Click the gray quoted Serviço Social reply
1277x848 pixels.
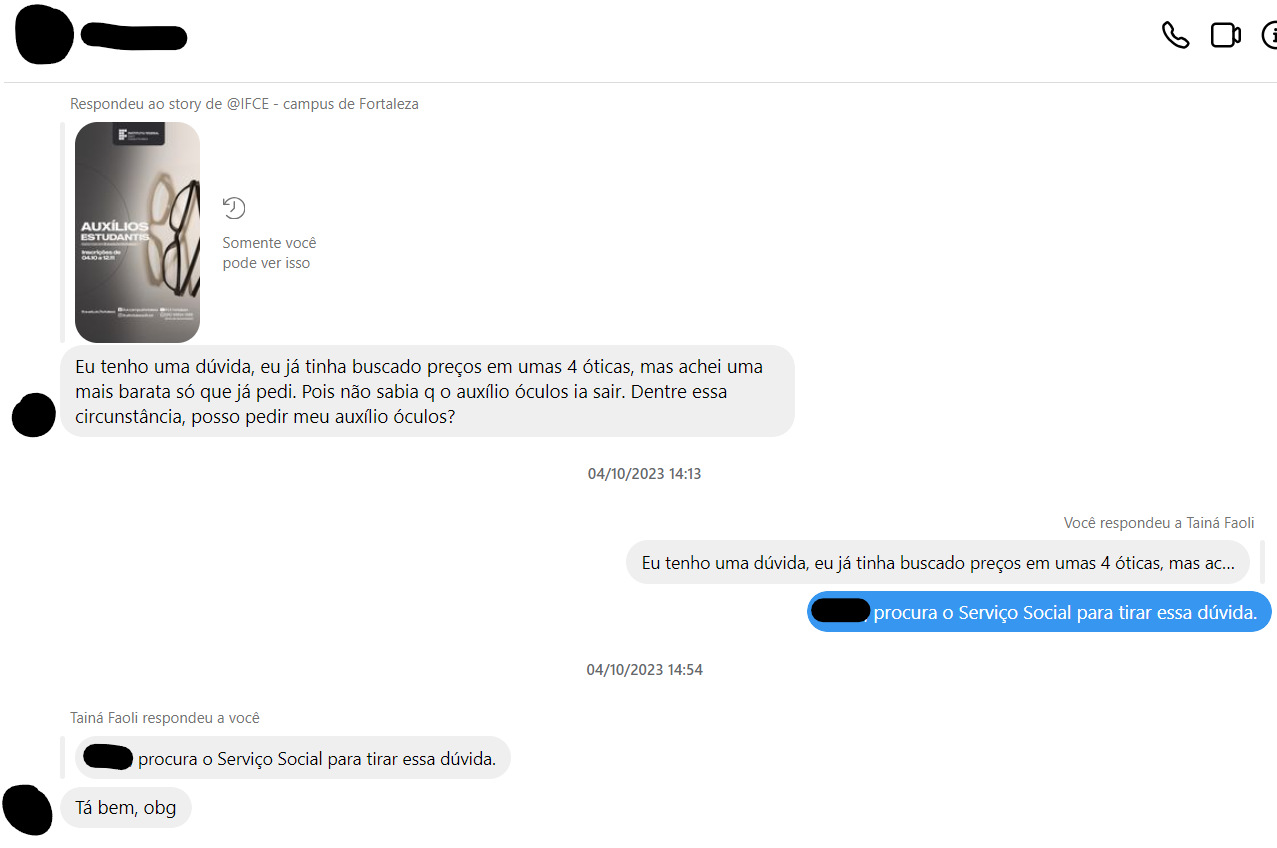(292, 759)
